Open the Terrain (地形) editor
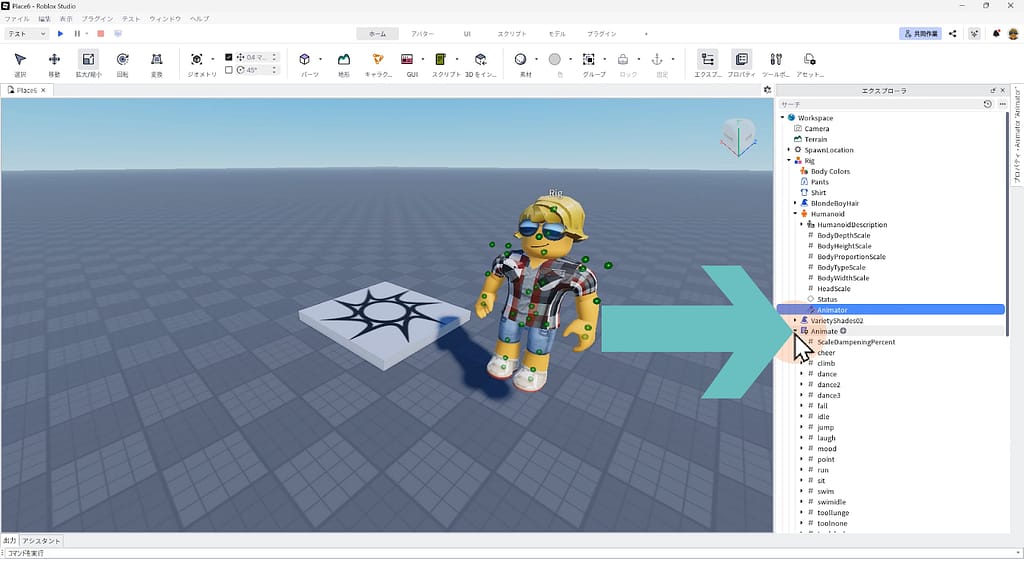This screenshot has height=576, width=1024. (x=344, y=63)
